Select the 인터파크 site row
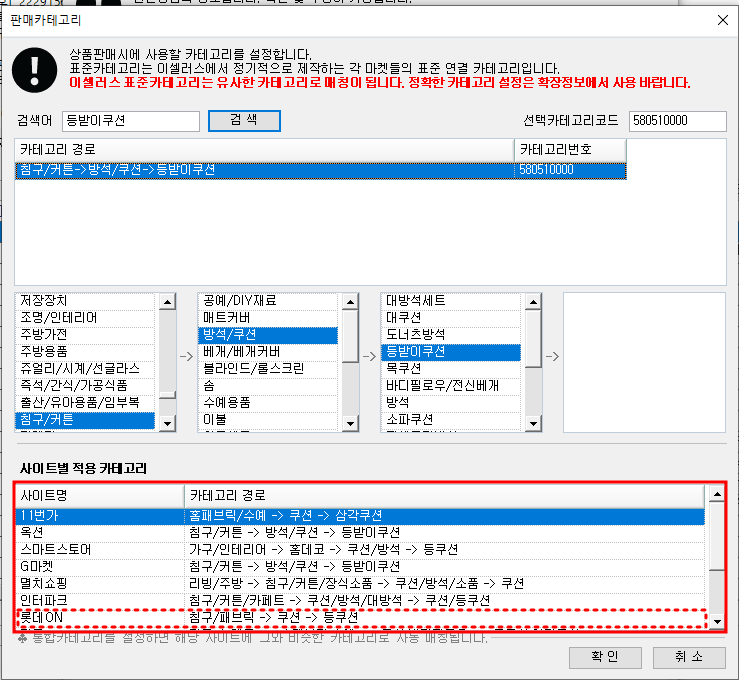Image resolution: width=739 pixels, height=680 pixels. click(360, 601)
